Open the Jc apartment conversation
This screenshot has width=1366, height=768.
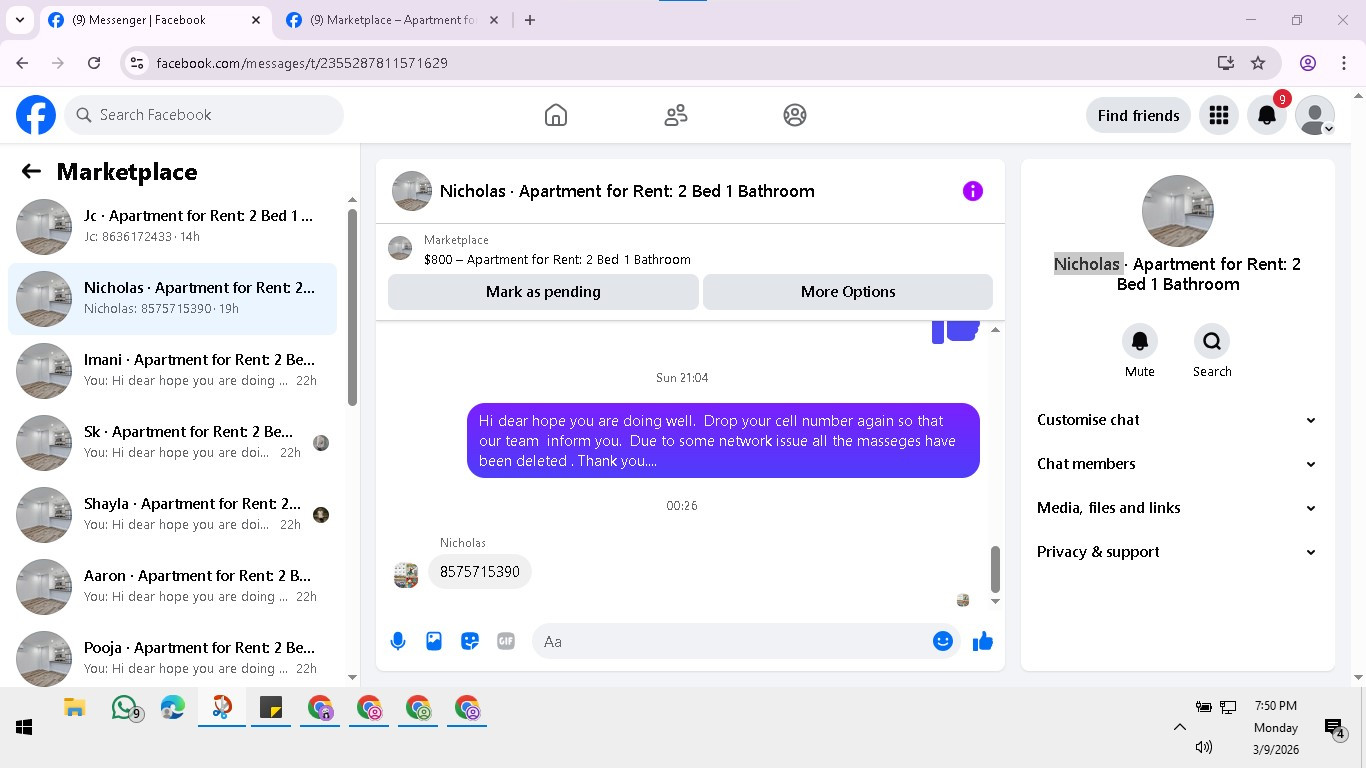pos(172,226)
